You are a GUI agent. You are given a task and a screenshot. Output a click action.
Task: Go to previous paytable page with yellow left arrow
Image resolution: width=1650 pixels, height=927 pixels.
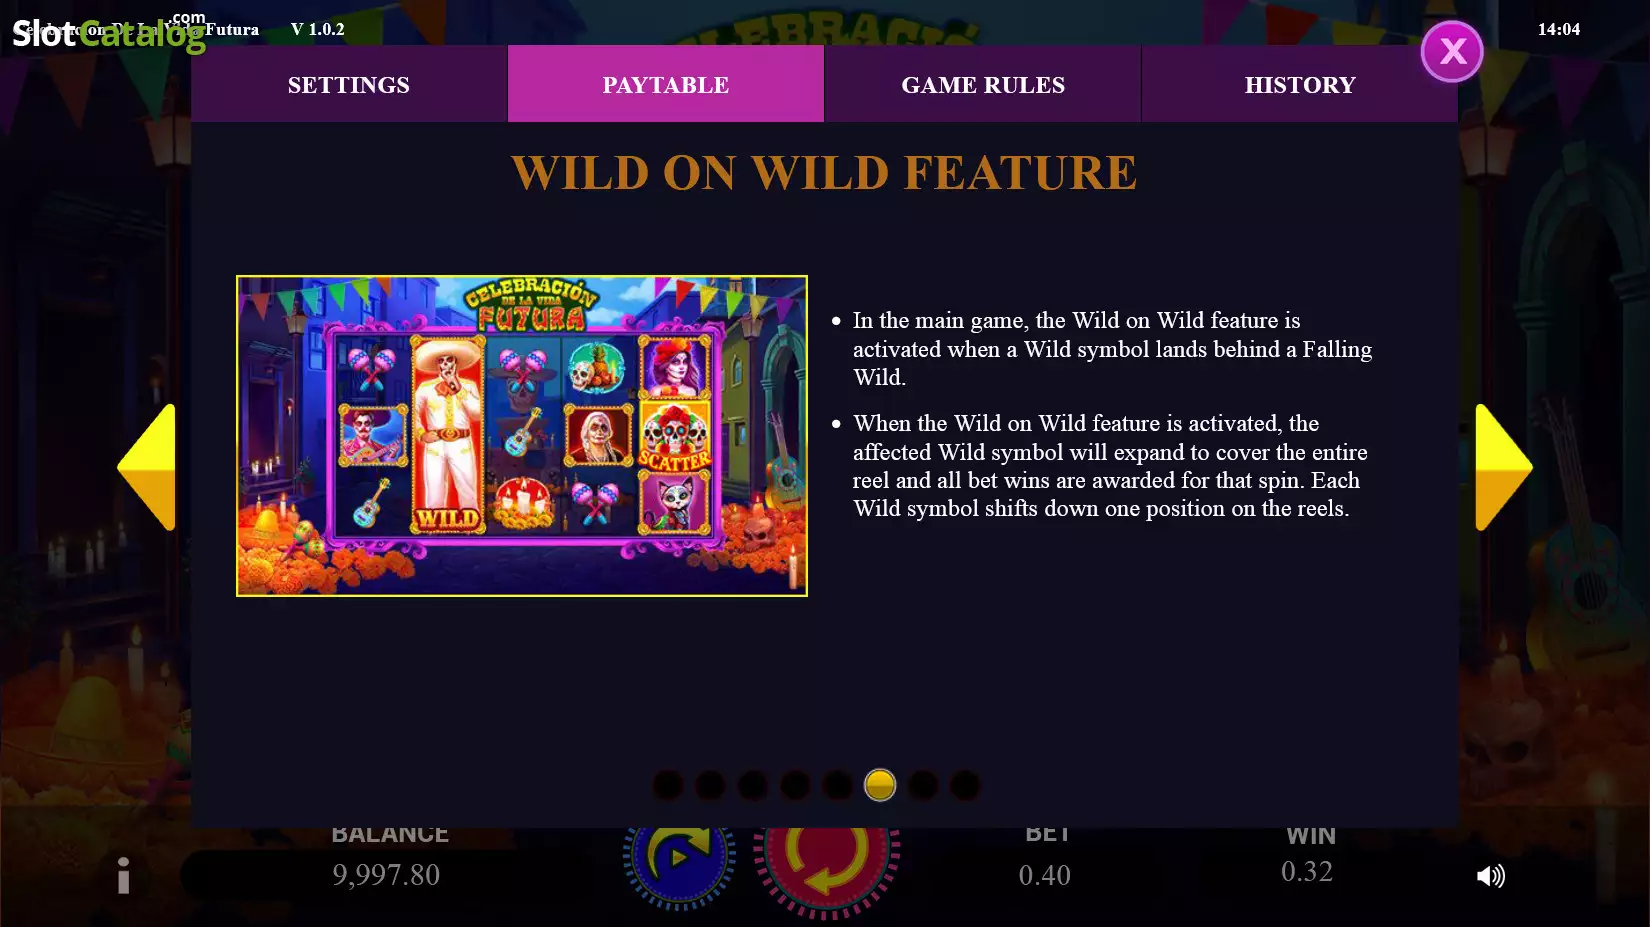[x=146, y=467]
